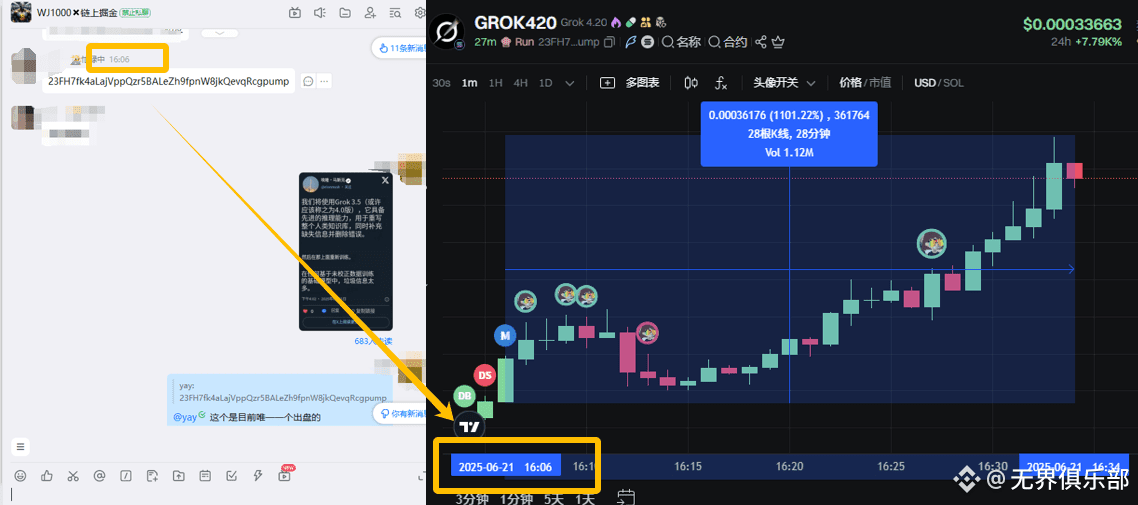This screenshot has width=1138, height=505.
Task: Toggle price/market cap display (价格/市值)
Action: click(865, 83)
